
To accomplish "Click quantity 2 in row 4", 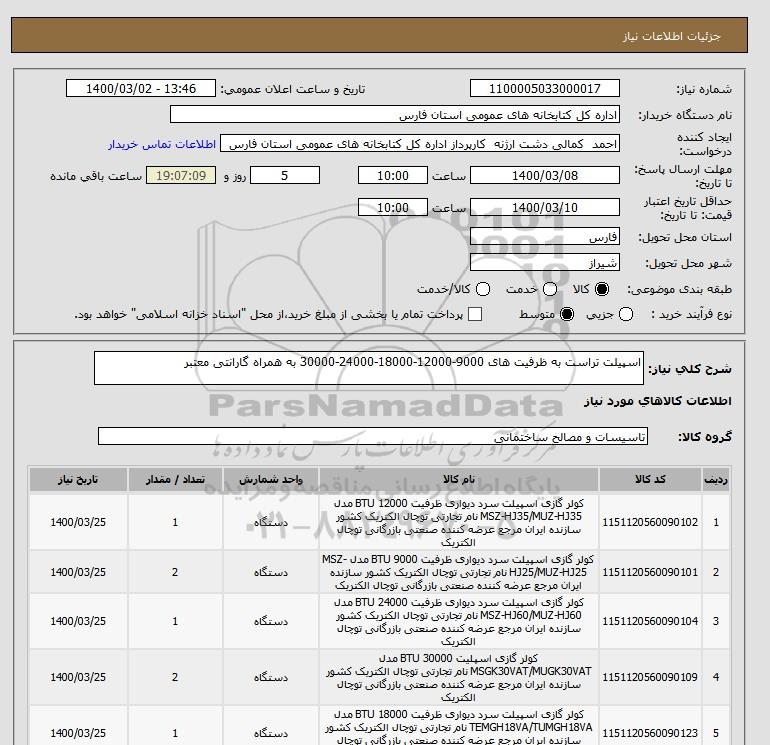I will [175, 678].
